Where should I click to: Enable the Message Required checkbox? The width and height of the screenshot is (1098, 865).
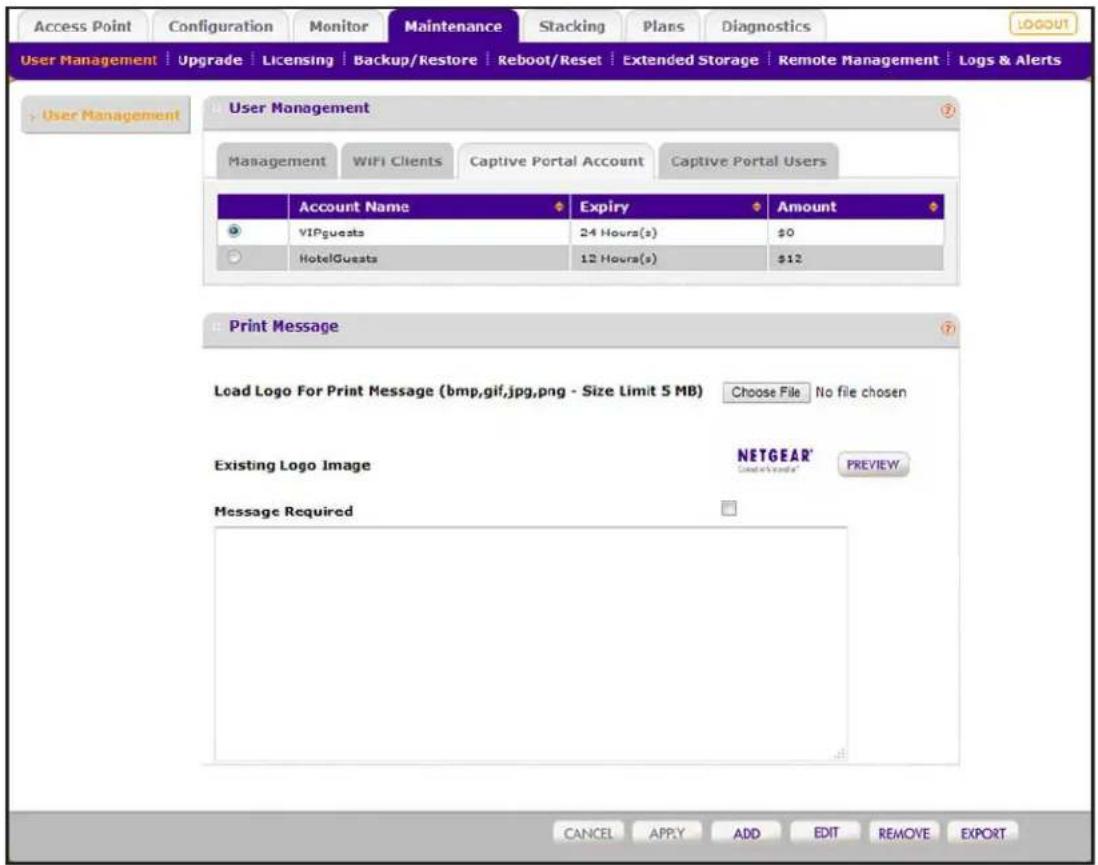pyautogui.click(x=729, y=508)
